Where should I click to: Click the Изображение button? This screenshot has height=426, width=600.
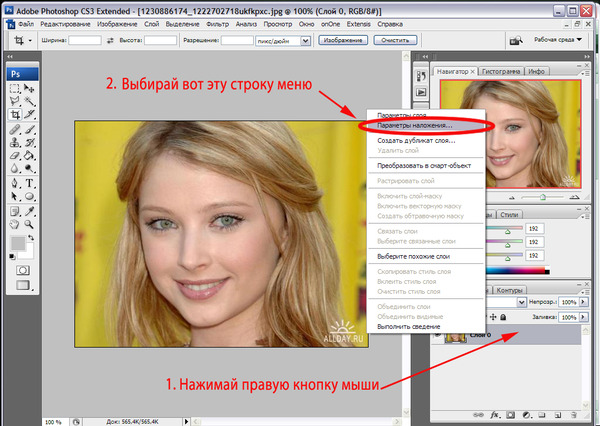pos(343,40)
